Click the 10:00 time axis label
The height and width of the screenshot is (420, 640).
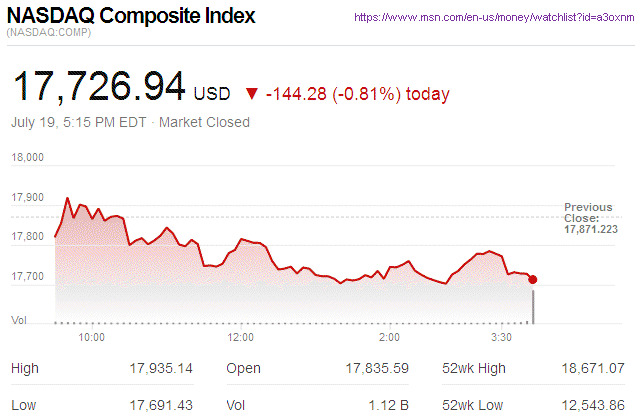click(91, 338)
